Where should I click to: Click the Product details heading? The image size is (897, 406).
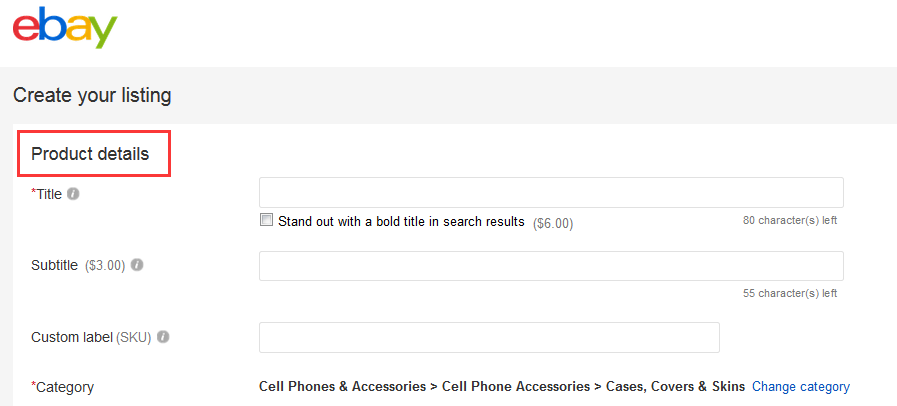90,154
